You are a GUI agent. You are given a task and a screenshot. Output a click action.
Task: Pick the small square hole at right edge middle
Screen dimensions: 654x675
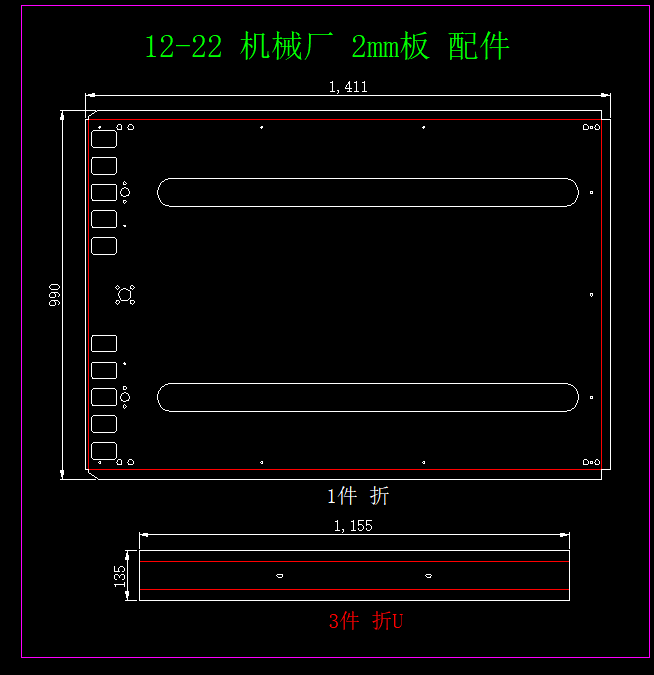[593, 295]
